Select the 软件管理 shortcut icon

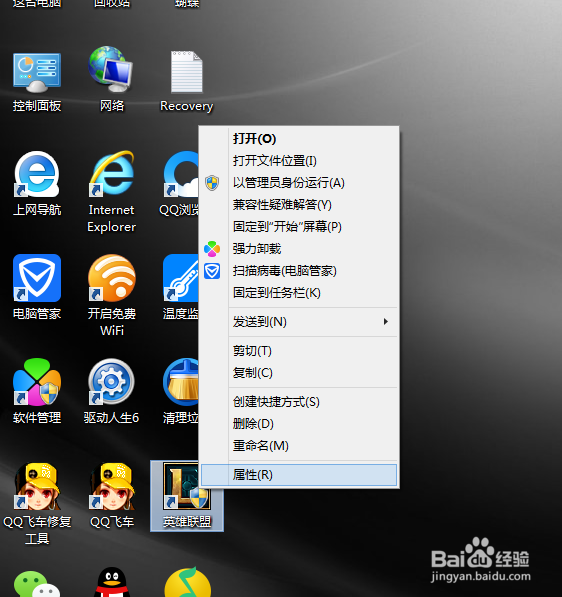coord(37,382)
